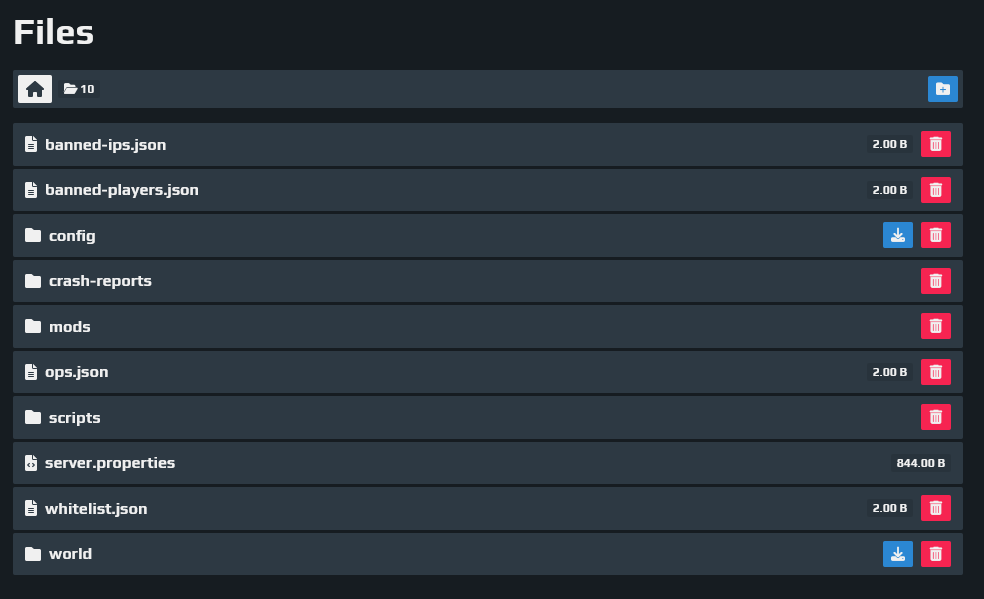Viewport: 984px width, 599px height.
Task: Delete the config folder
Action: coord(936,235)
